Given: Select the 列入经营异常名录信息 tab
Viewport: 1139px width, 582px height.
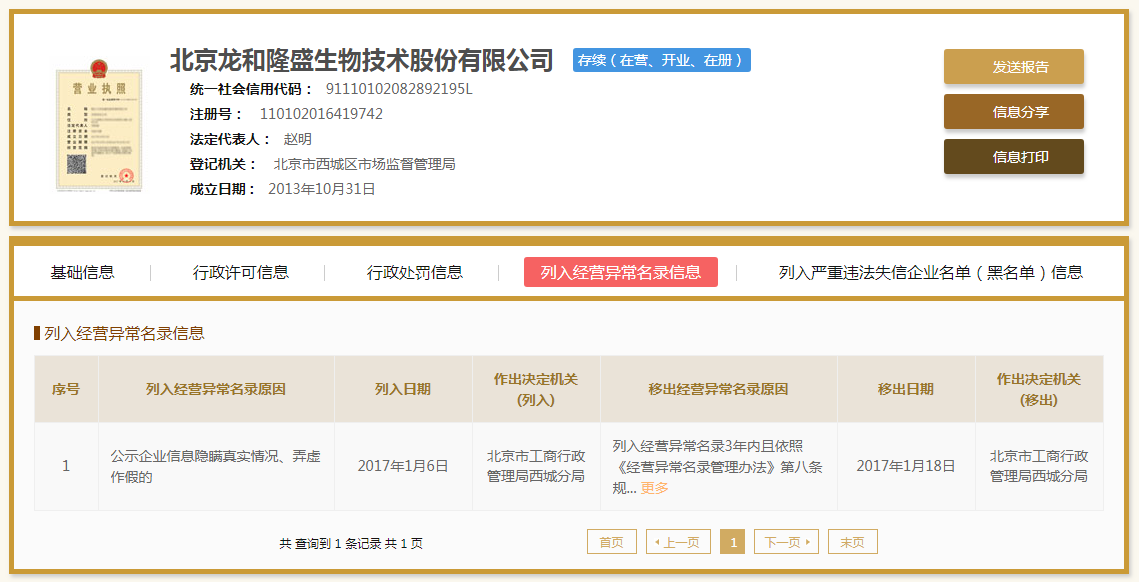Looking at the screenshot, I should tap(620, 272).
